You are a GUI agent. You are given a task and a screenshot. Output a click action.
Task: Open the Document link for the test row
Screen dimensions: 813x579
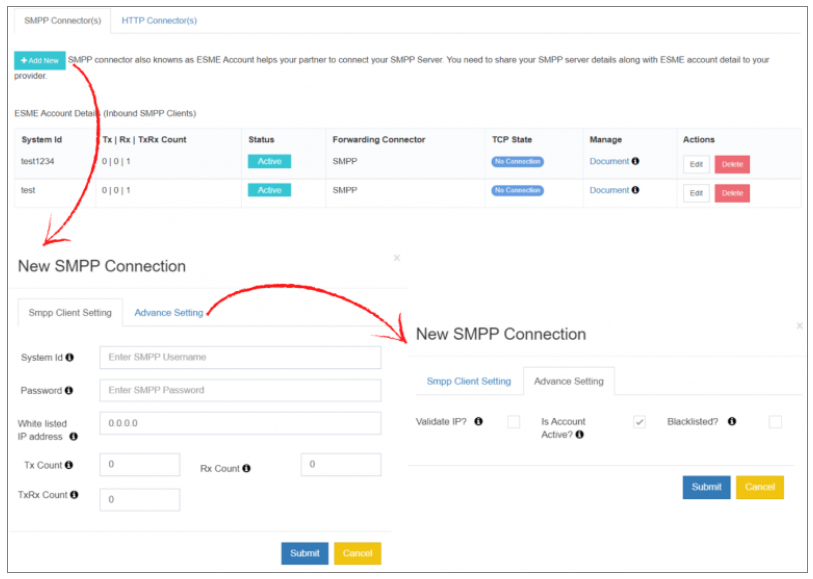pyautogui.click(x=610, y=189)
